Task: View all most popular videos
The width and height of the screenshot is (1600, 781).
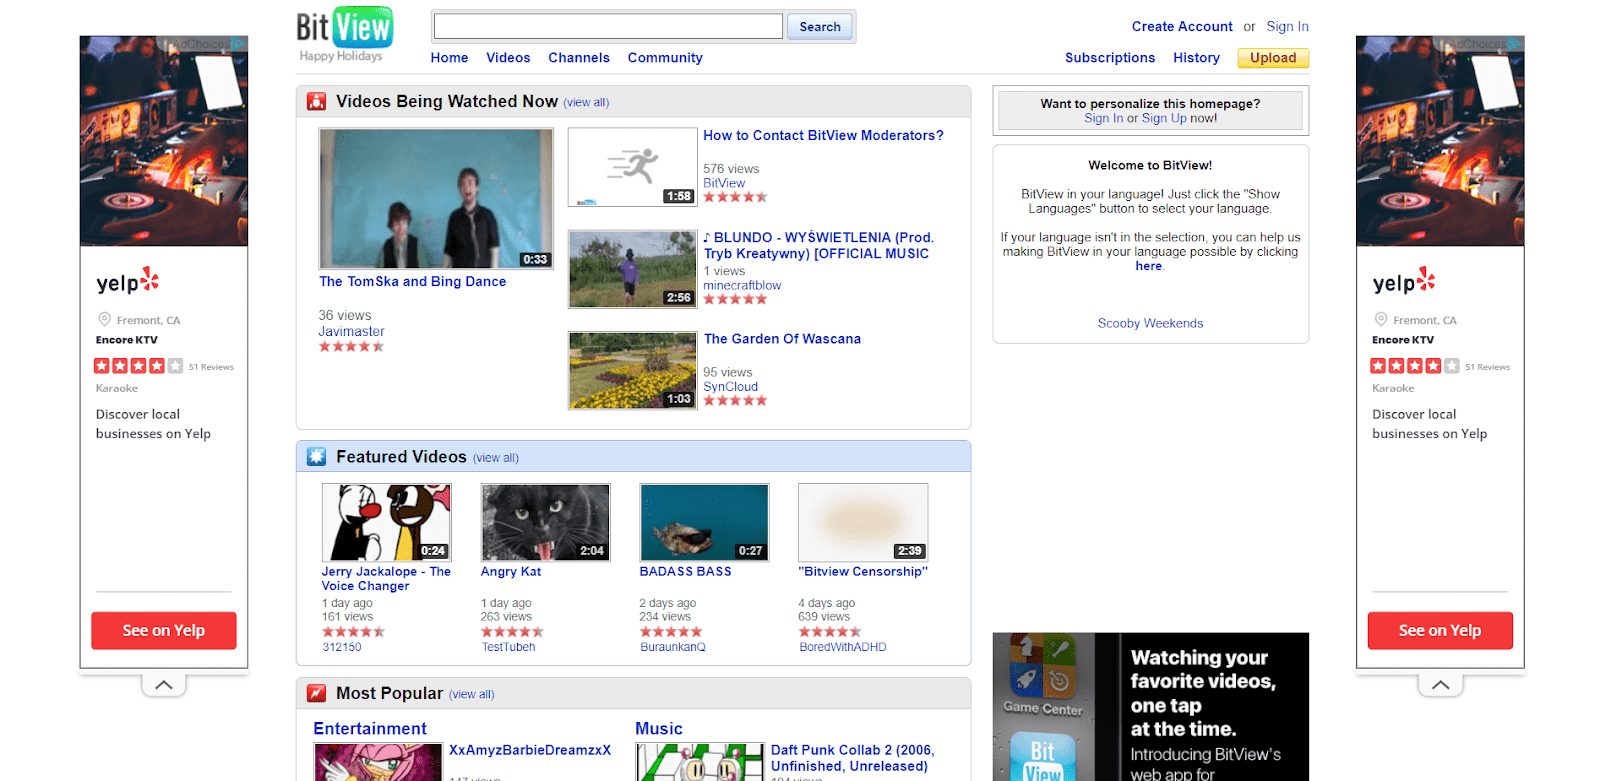Action: click(471, 694)
